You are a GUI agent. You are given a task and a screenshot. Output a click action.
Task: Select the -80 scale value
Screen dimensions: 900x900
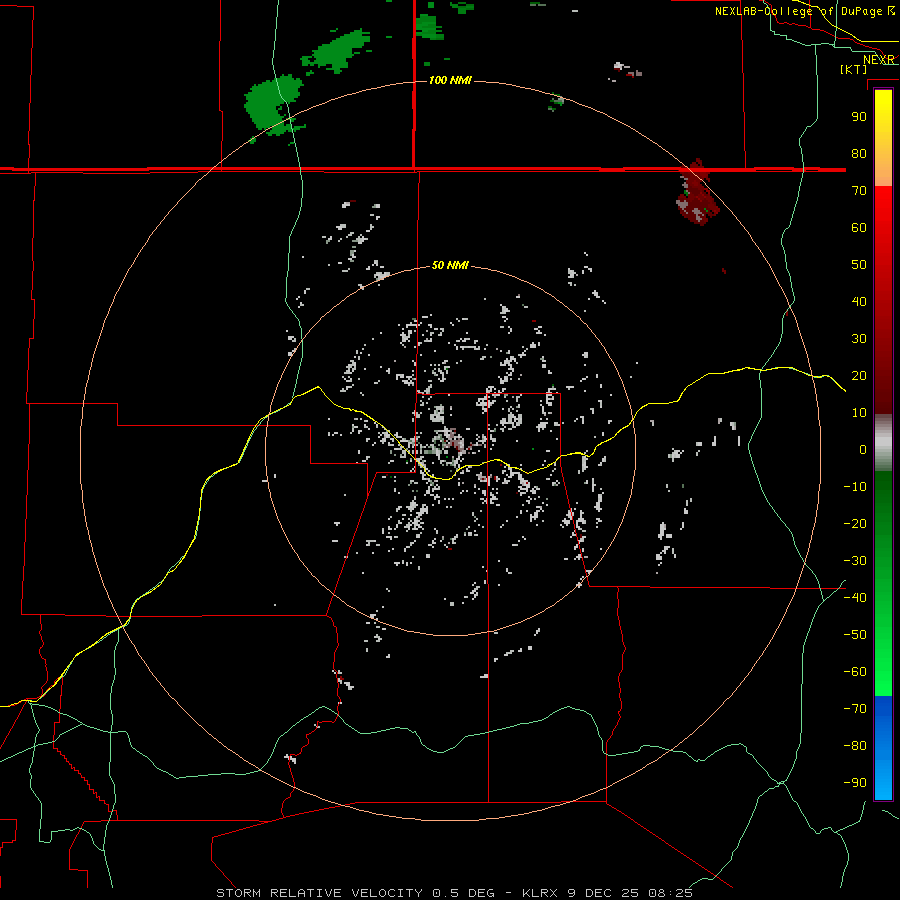pos(855,746)
